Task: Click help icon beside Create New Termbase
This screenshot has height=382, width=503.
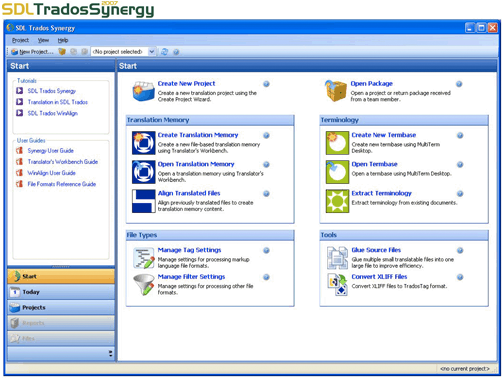Action: point(460,135)
